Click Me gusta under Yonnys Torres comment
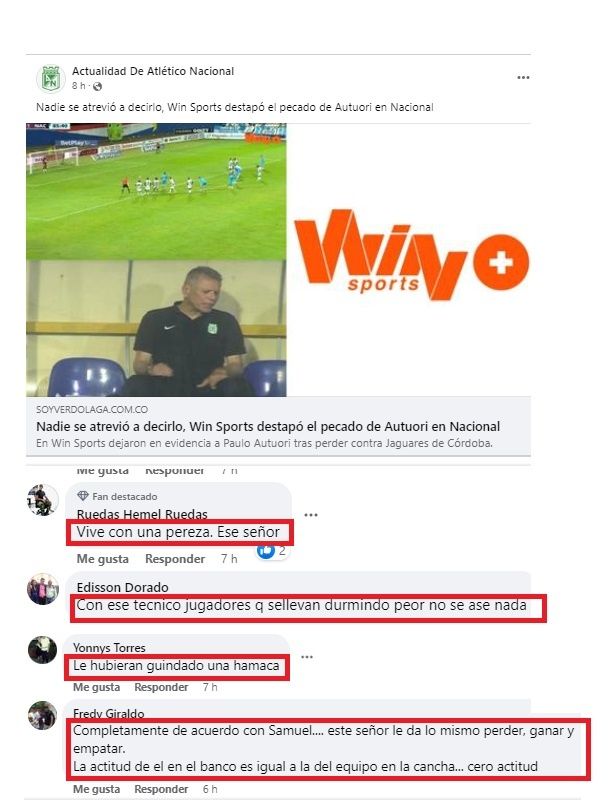 [x=96, y=687]
